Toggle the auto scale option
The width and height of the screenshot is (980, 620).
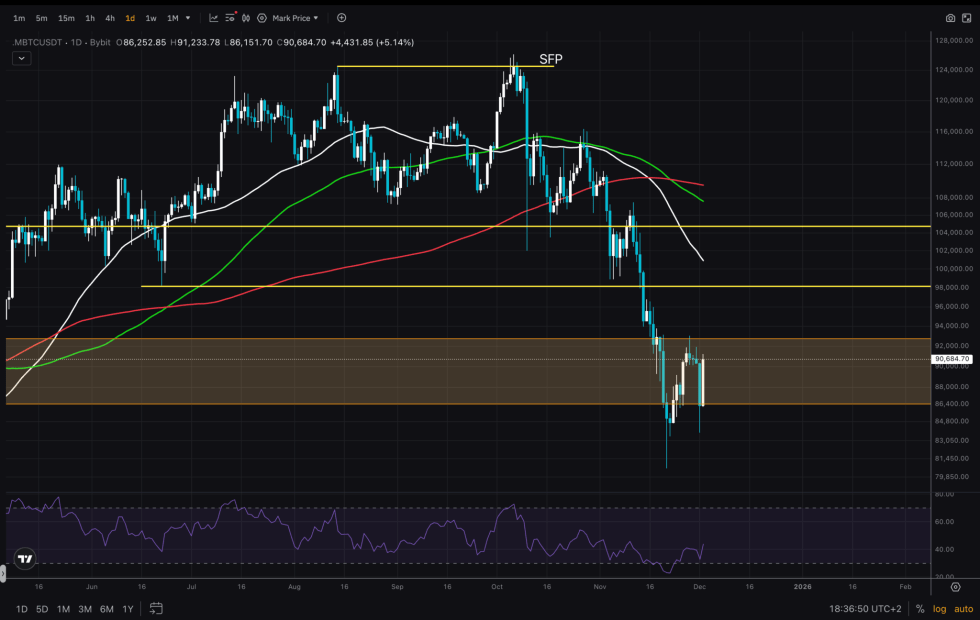tap(961, 608)
